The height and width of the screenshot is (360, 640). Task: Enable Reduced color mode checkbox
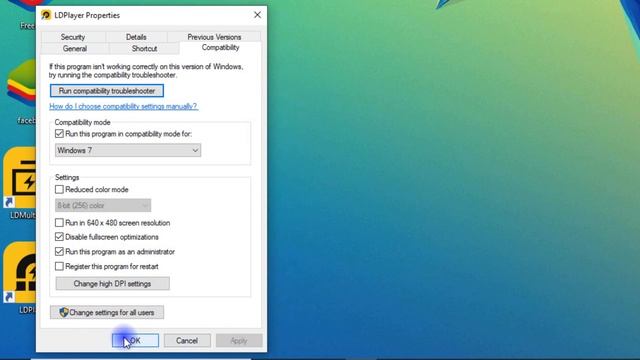(59, 189)
